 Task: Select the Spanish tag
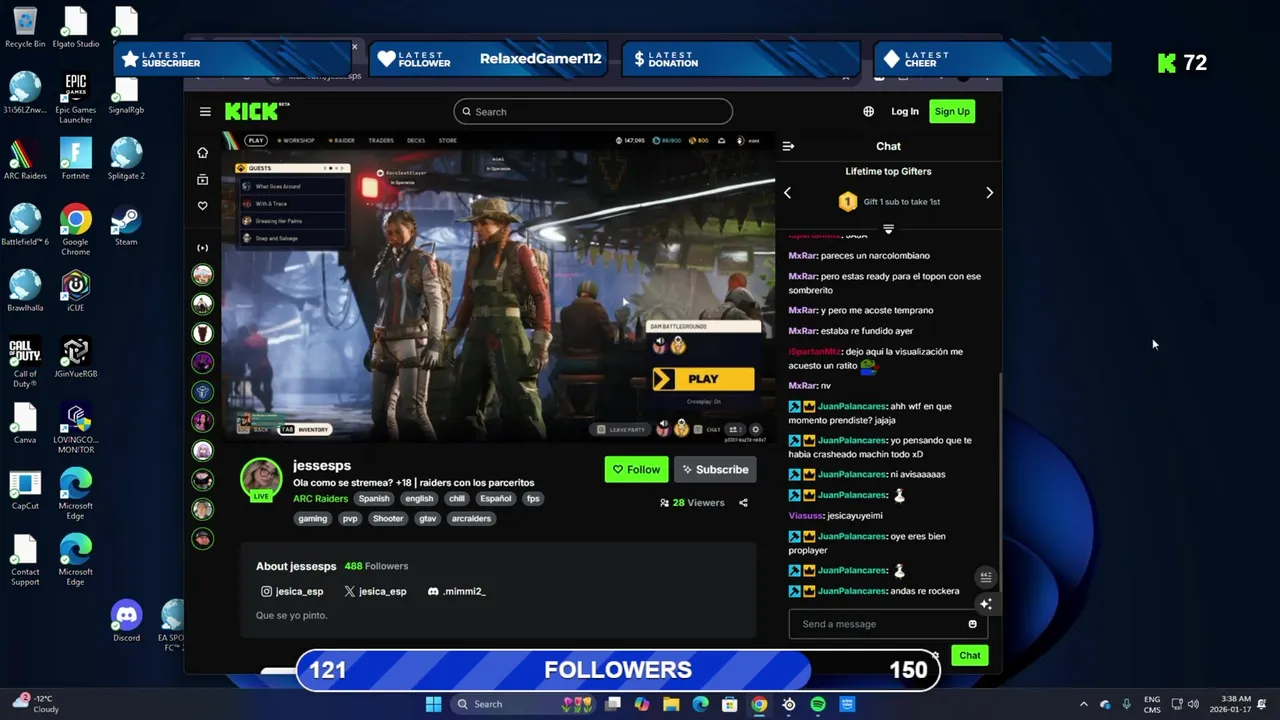pyautogui.click(x=374, y=499)
